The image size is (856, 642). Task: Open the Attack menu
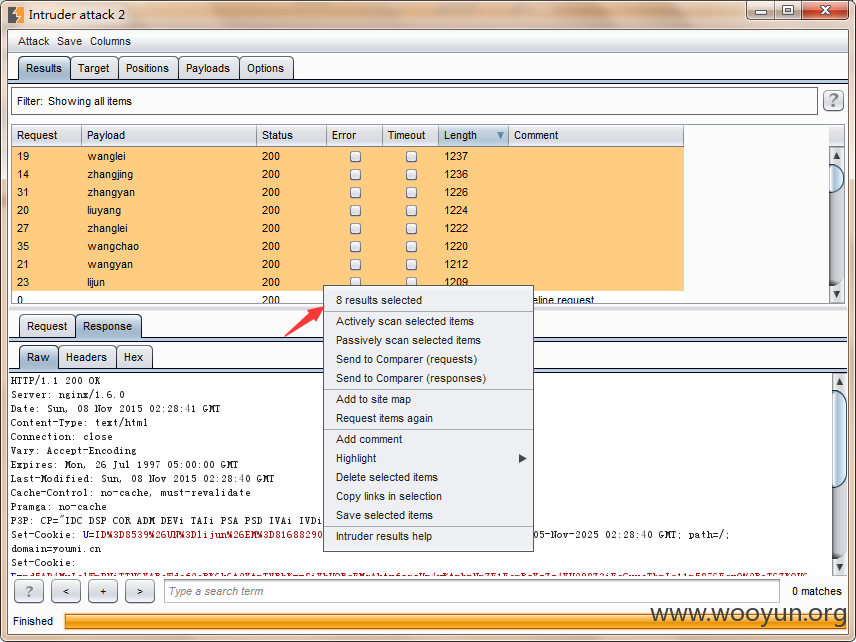coord(33,41)
